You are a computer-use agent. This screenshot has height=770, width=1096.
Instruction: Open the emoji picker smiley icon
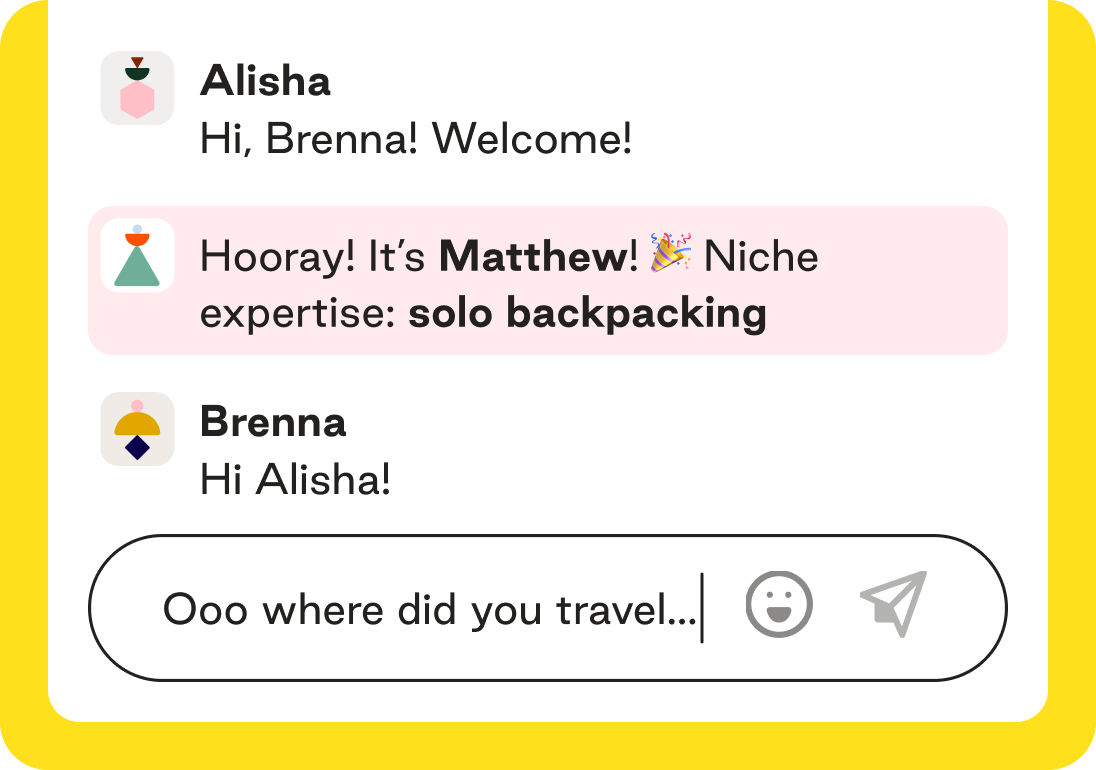tap(779, 604)
